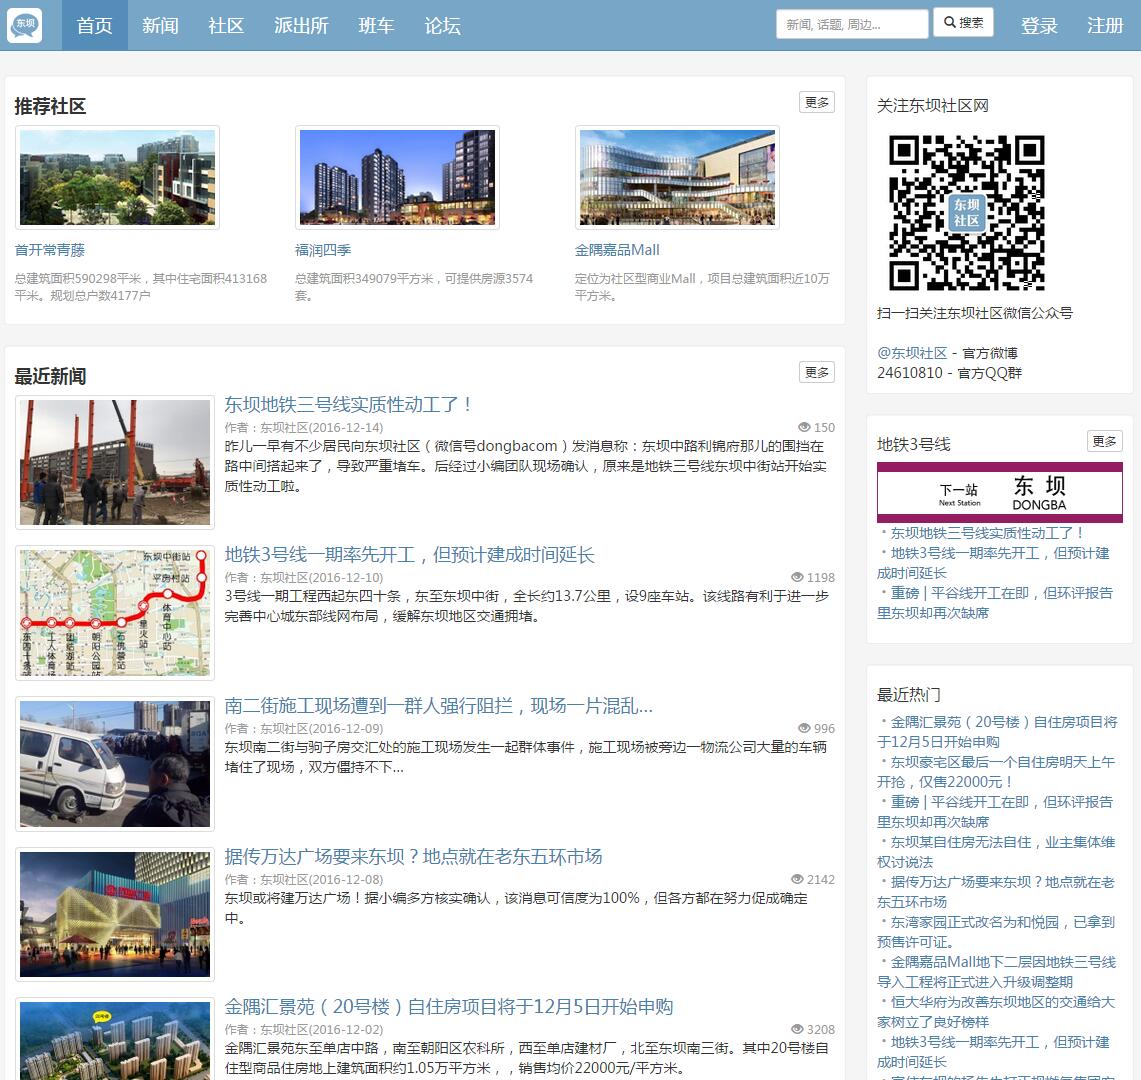This screenshot has width=1141, height=1080.
Task: Open the @东坝社区 official Weibo link
Action: point(912,353)
